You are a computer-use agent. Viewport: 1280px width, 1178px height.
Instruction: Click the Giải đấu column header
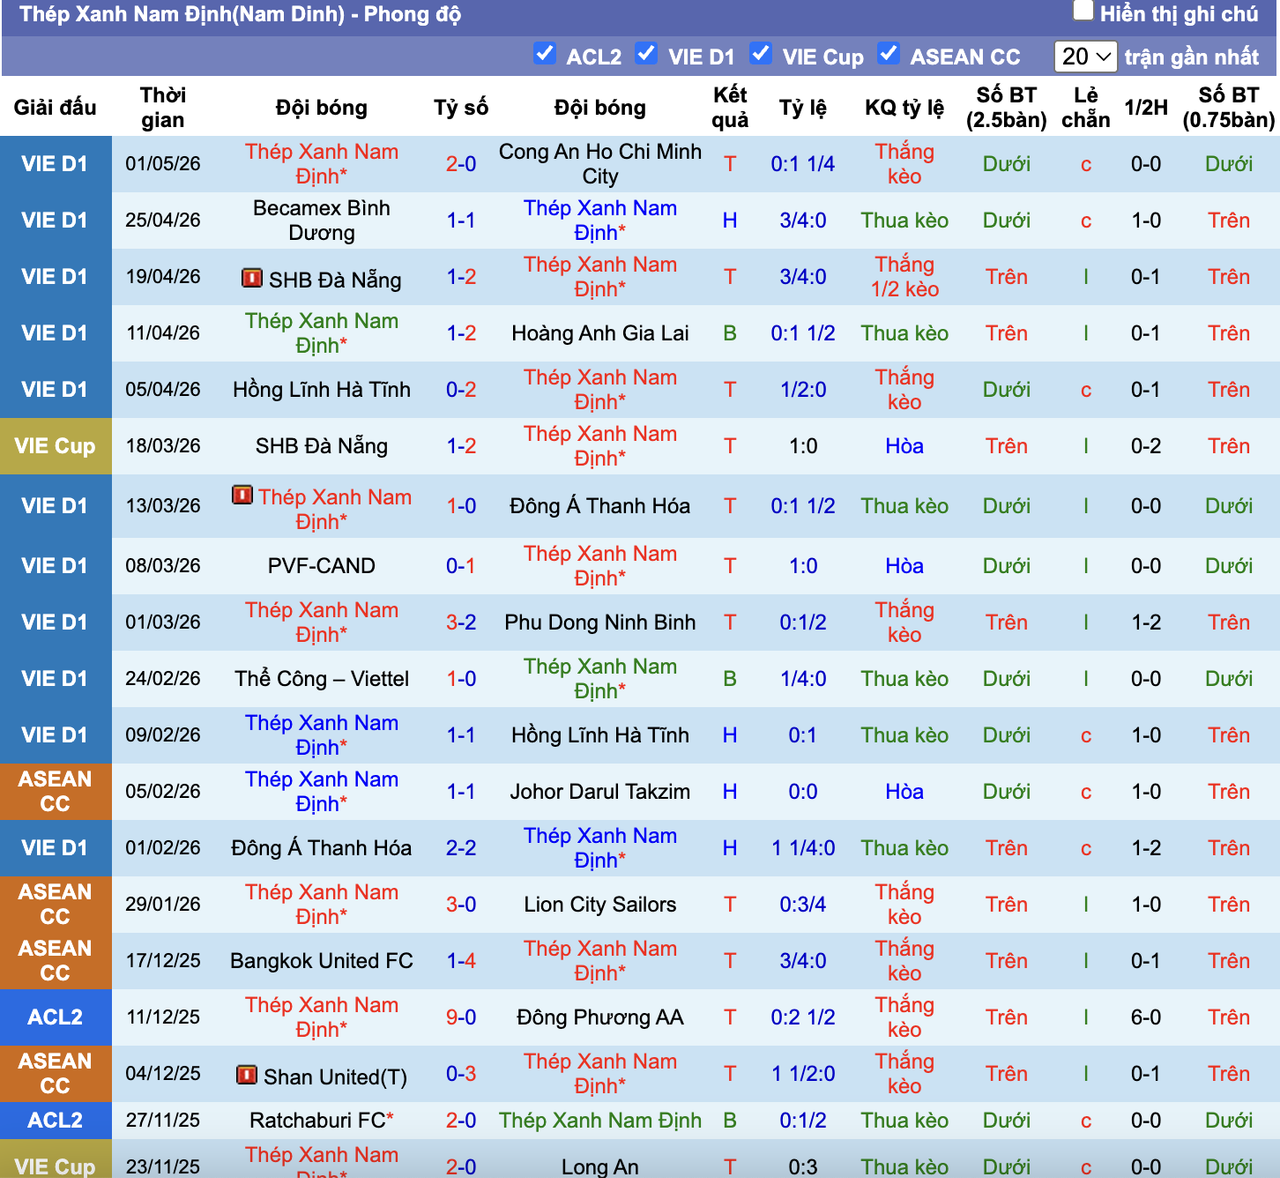tap(55, 107)
